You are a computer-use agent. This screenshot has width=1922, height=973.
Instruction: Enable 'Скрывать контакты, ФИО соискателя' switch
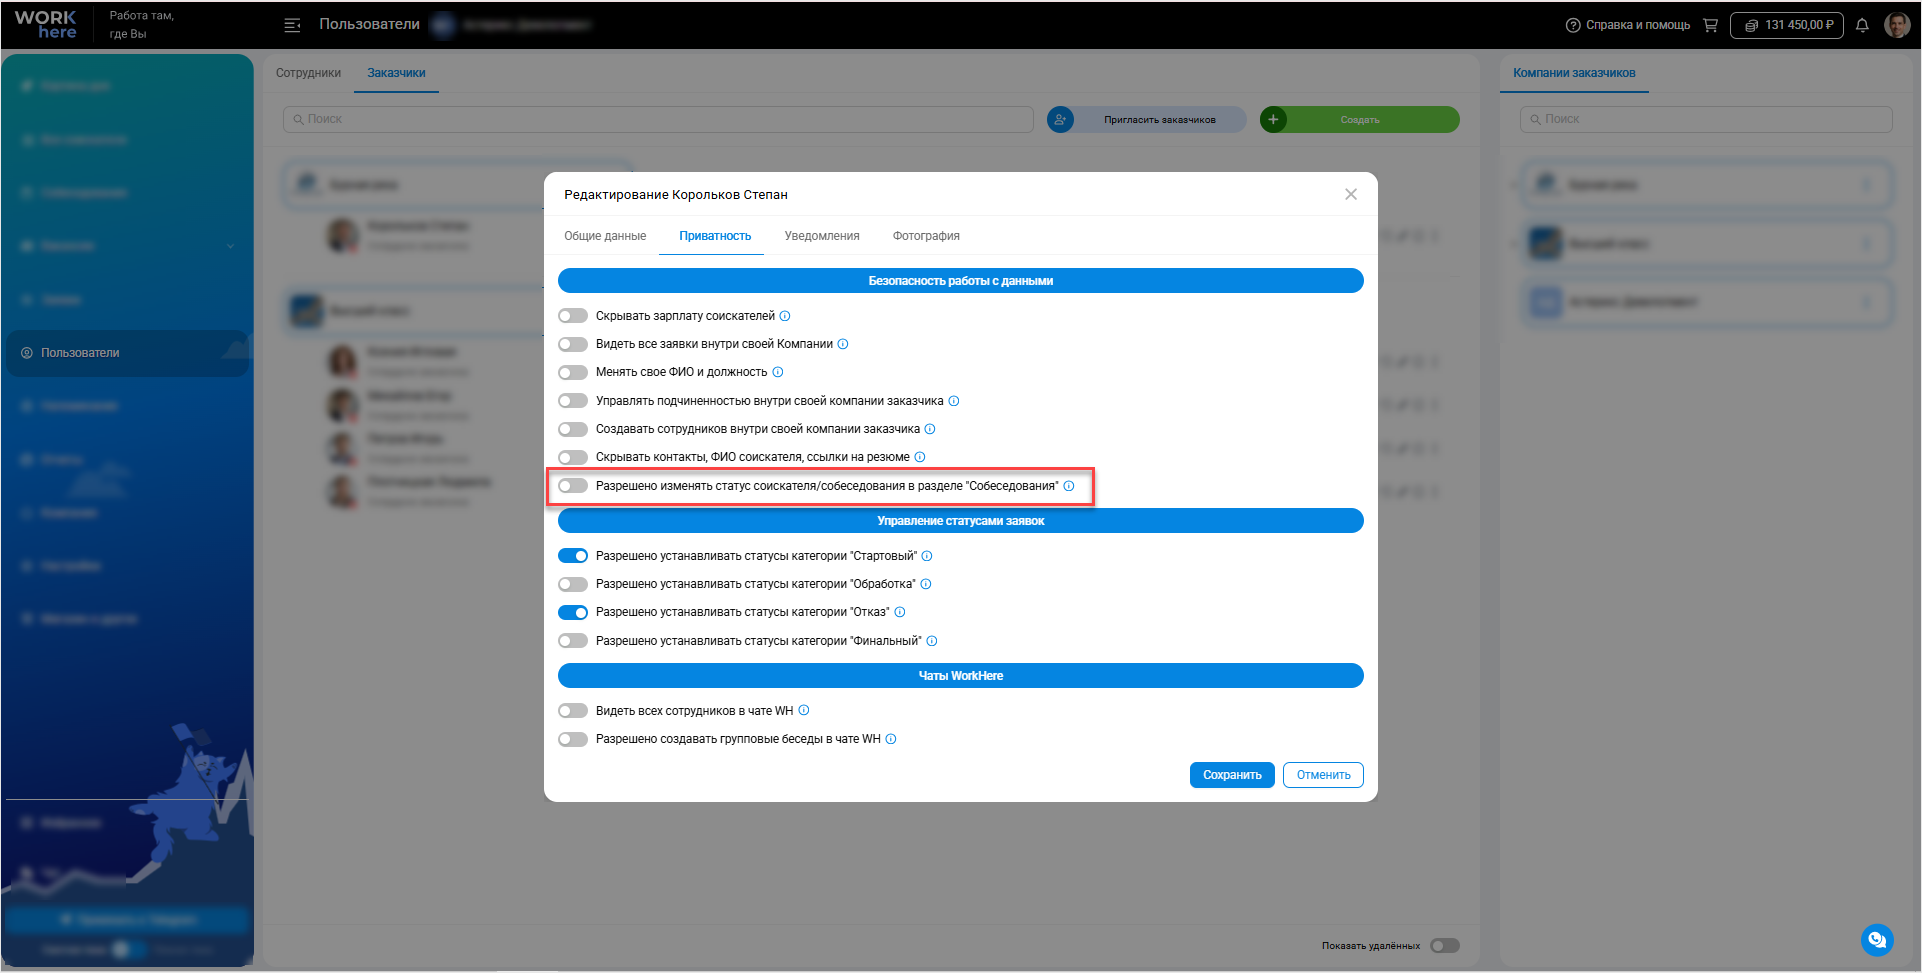pos(573,457)
